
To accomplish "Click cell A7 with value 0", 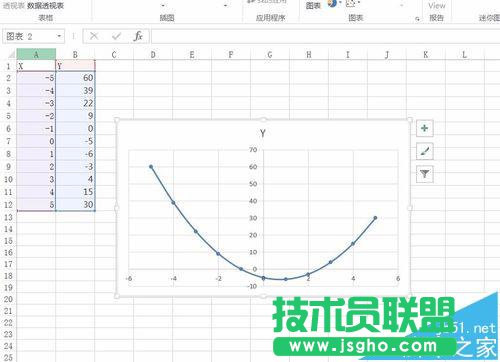I will (36, 141).
